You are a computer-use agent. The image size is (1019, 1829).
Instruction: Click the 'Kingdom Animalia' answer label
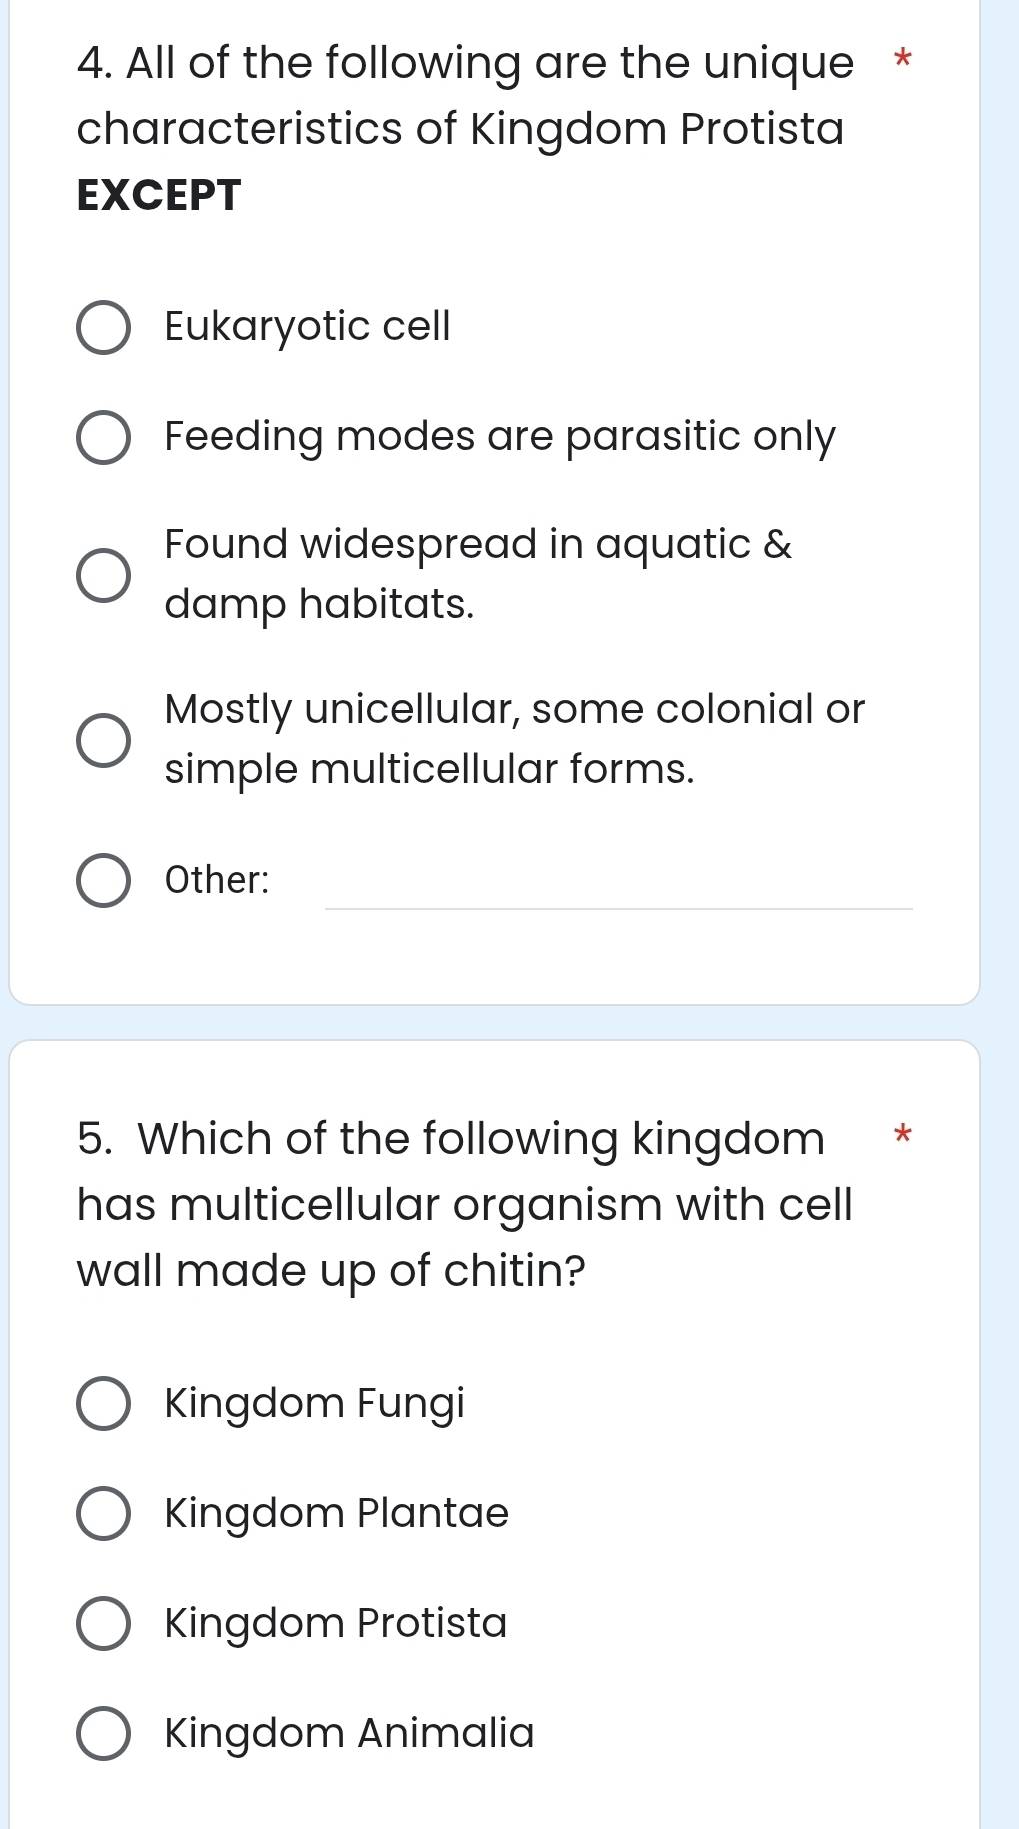tap(346, 1731)
